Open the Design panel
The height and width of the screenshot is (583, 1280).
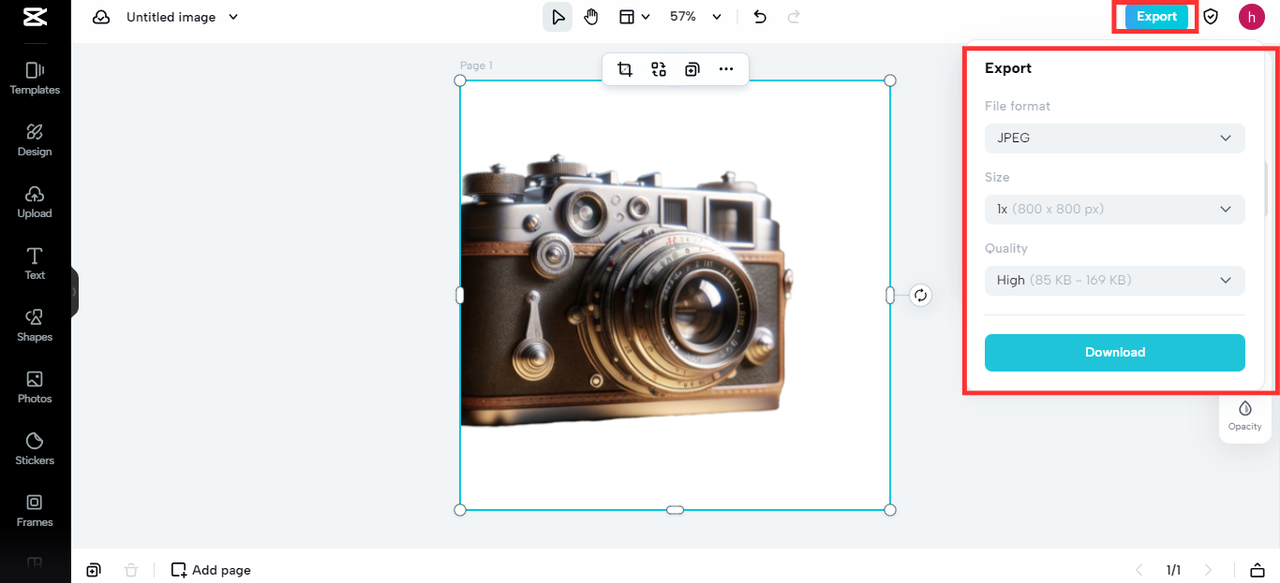[35, 140]
